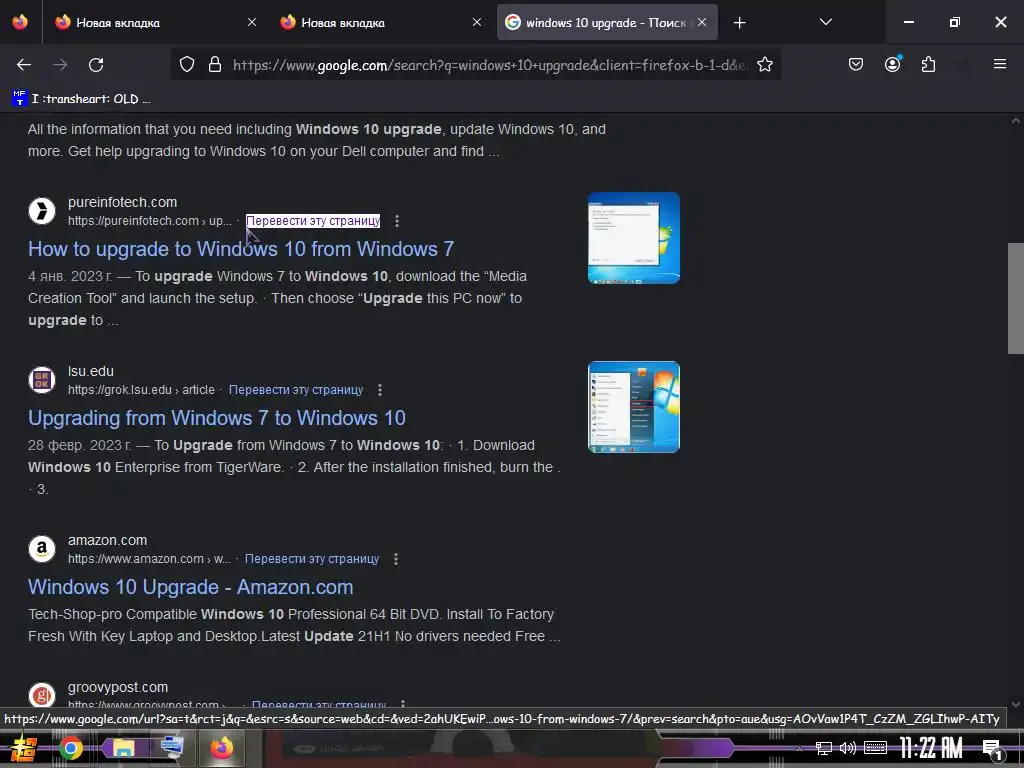Click the 11:22 AM system clock
1024x768 pixels.
[931, 748]
